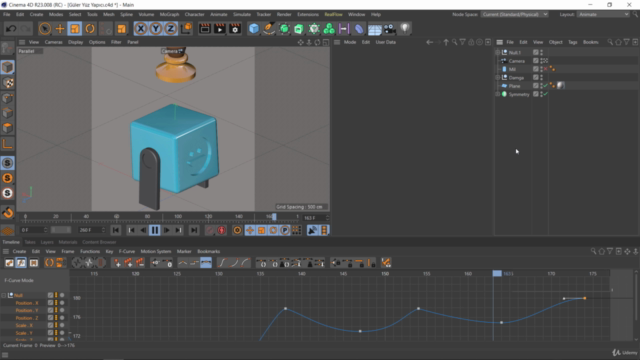Click Attribute Manager User Data button
This screenshot has width=640, height=360.
pos(386,42)
